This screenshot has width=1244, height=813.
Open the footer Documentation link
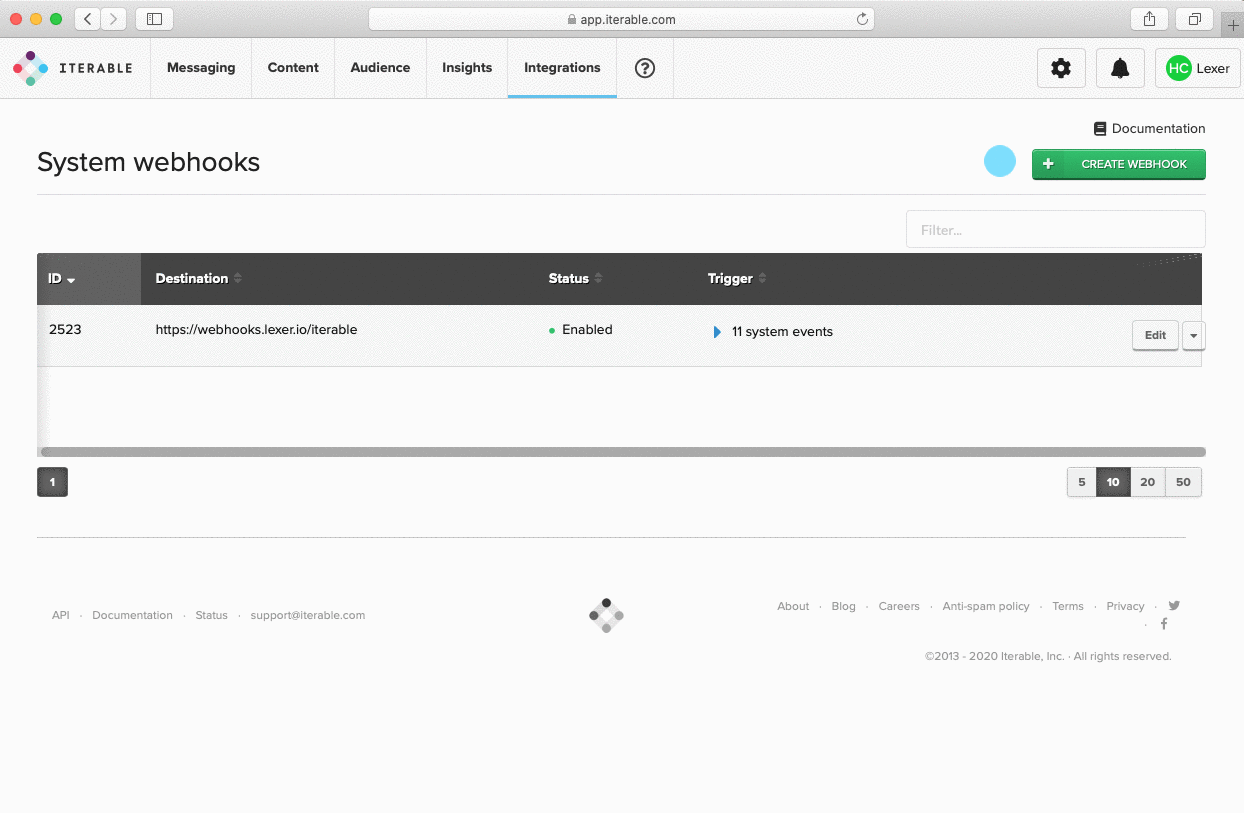132,616
